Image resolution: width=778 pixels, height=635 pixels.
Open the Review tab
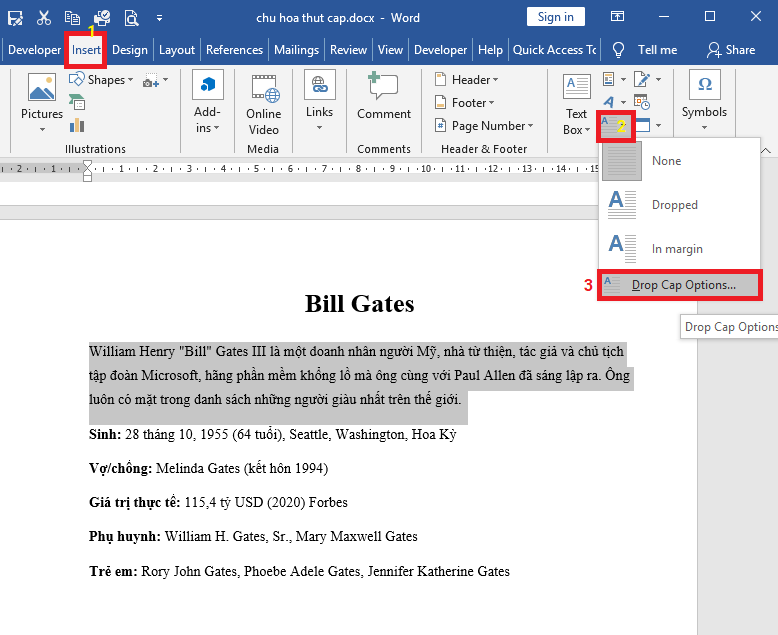coord(348,50)
